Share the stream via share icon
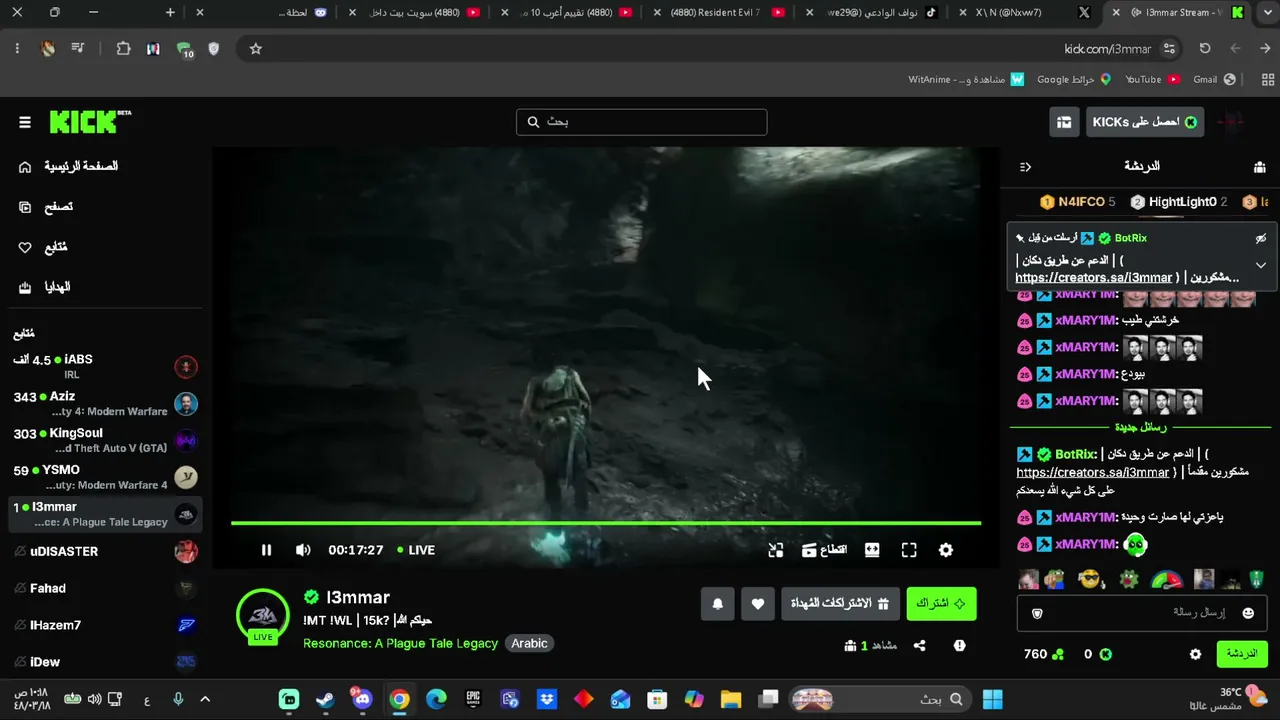 point(919,646)
